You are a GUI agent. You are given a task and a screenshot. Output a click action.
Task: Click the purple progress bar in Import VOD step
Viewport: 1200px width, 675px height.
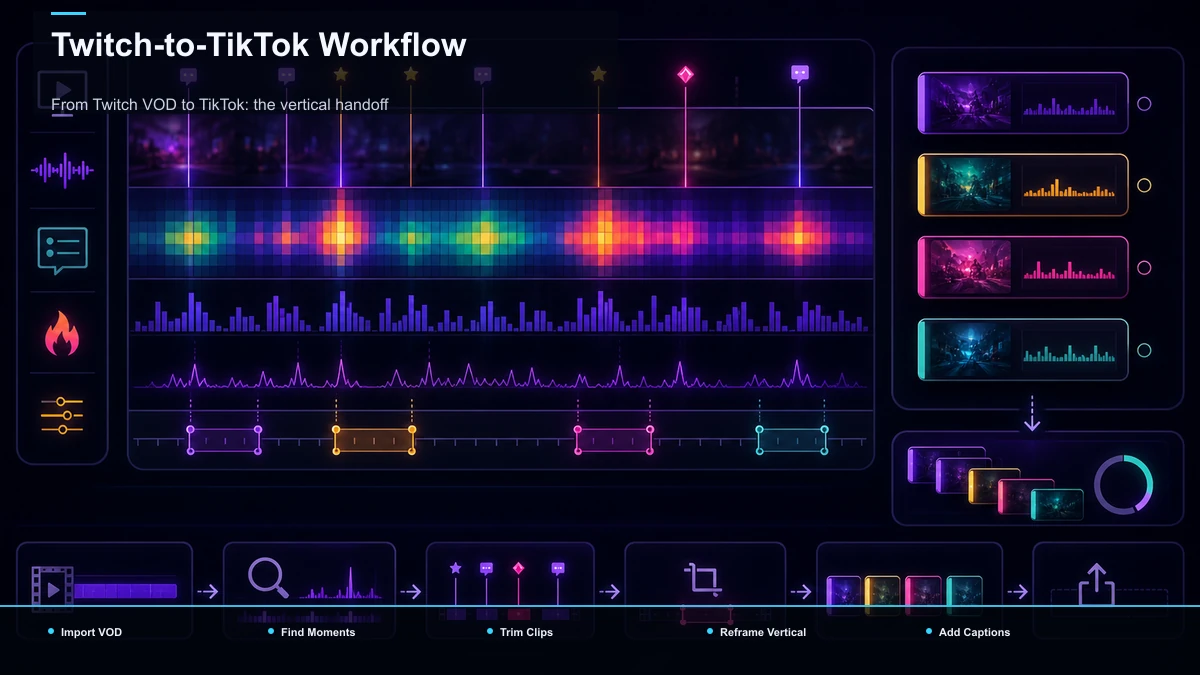pos(125,591)
